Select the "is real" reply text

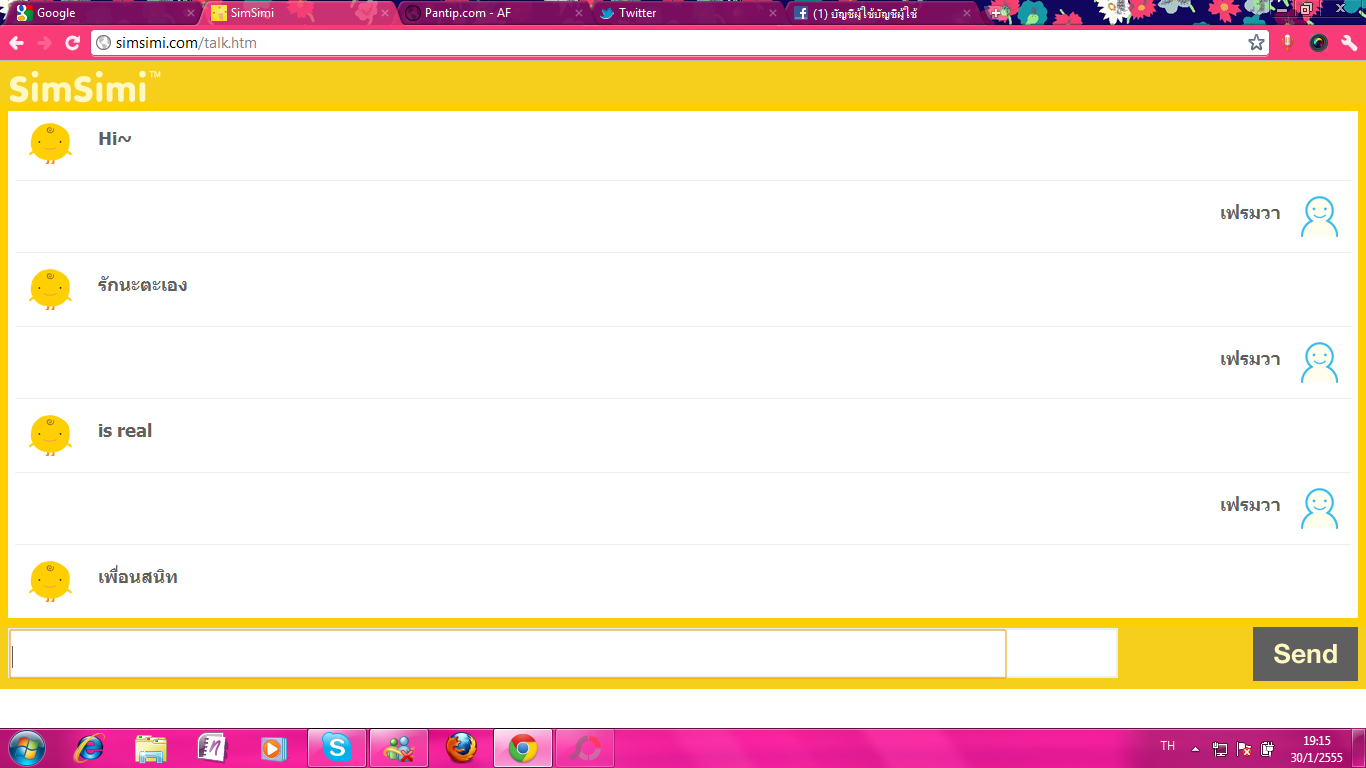point(125,431)
